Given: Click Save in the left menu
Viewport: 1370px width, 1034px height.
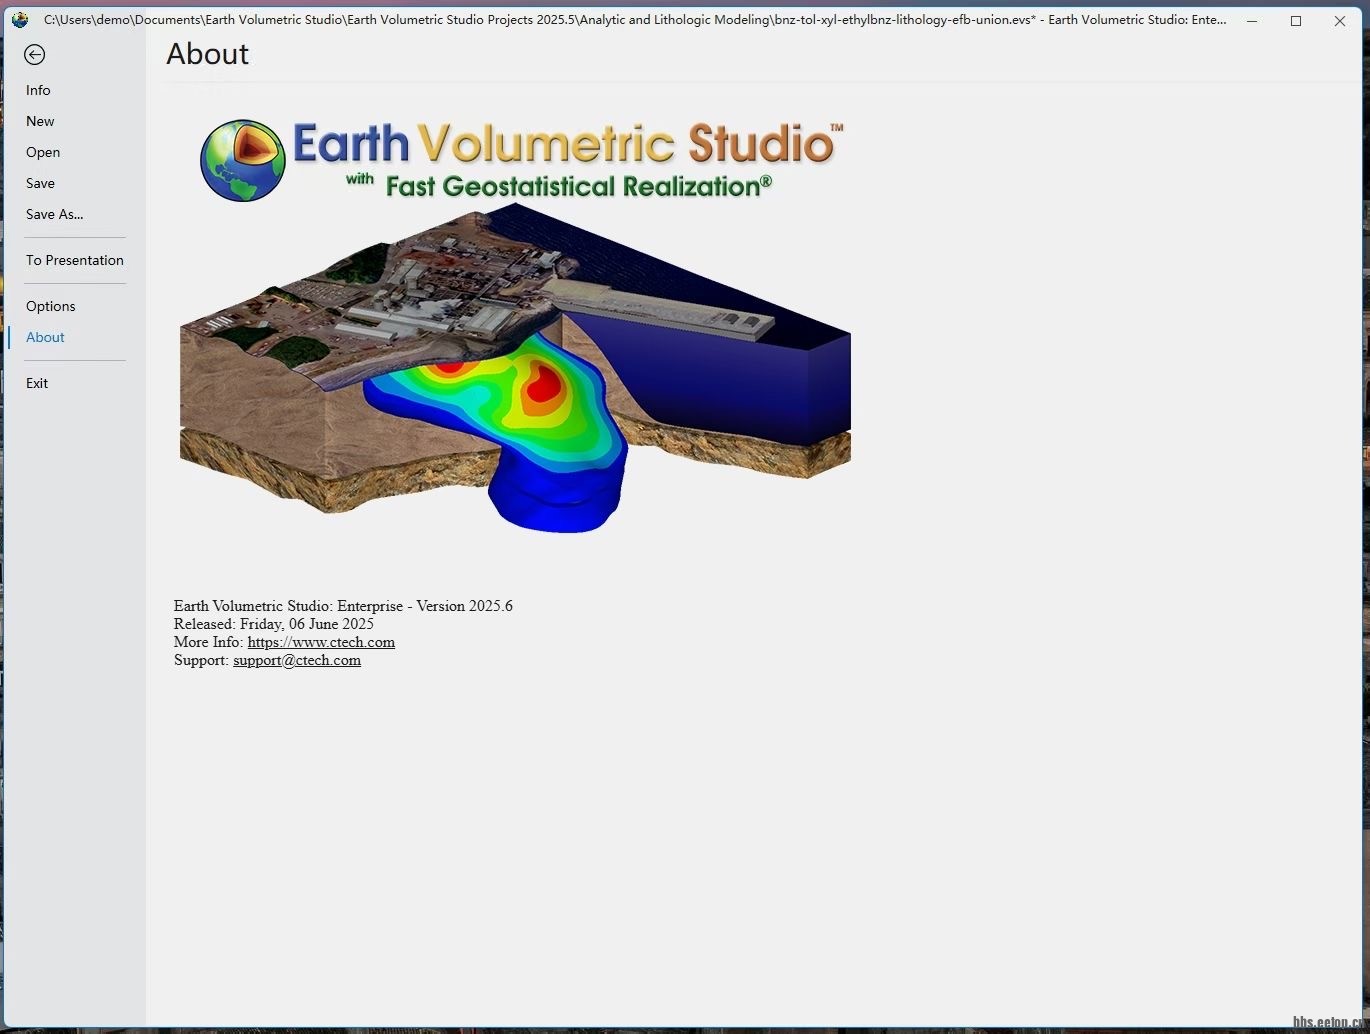Looking at the screenshot, I should (x=40, y=183).
